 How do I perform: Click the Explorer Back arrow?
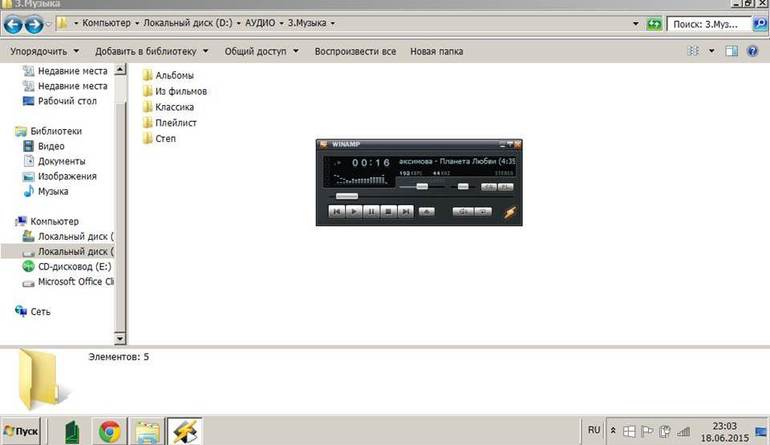(x=13, y=24)
